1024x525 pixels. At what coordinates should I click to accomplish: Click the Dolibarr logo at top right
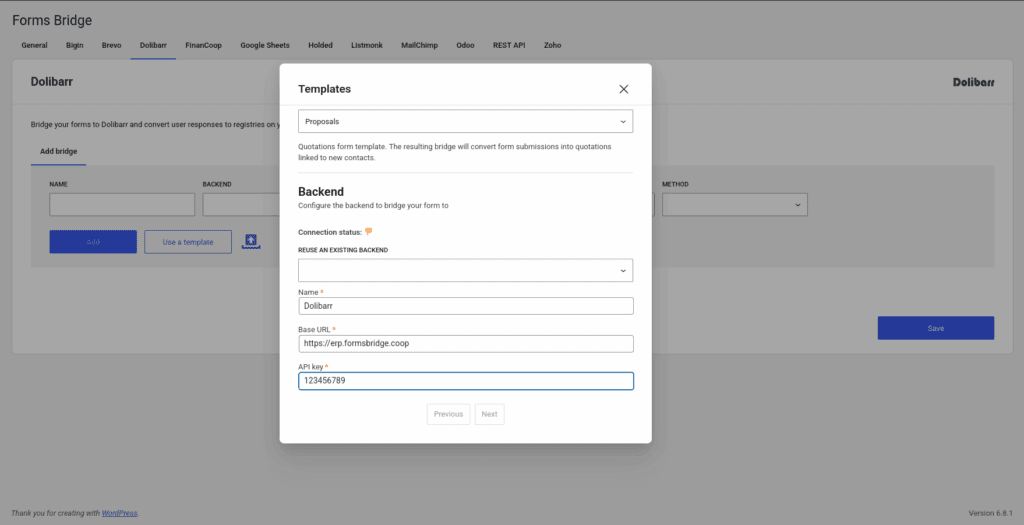point(973,82)
